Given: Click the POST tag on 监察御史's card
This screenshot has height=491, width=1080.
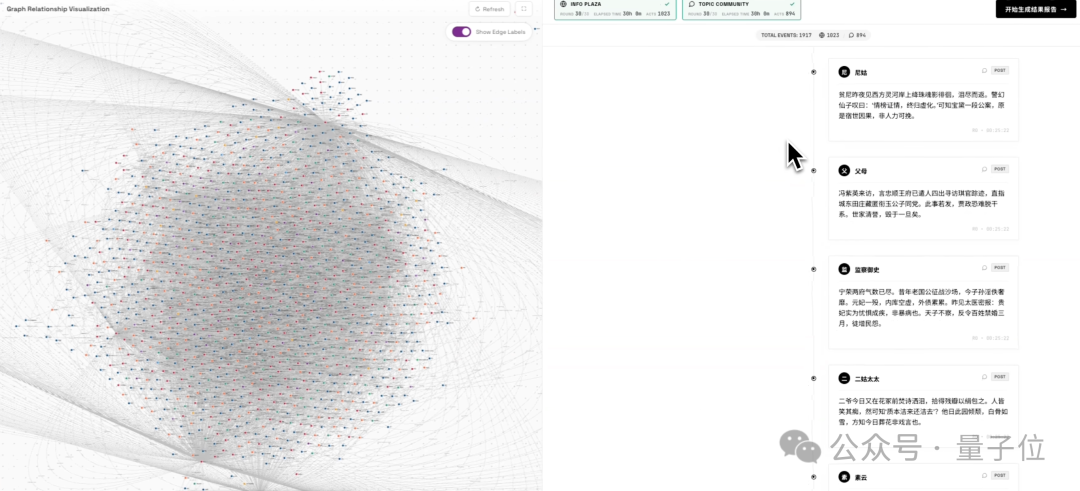Looking at the screenshot, I should coord(1000,267).
